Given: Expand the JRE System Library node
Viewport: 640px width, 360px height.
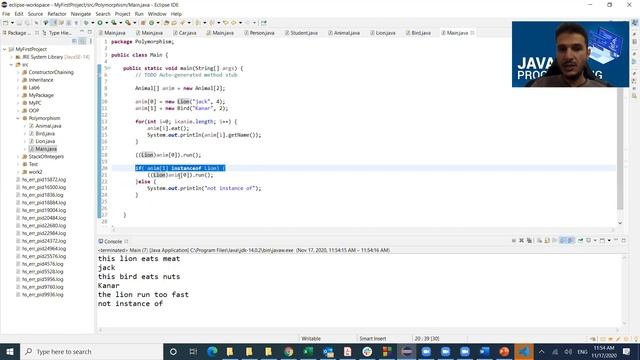Looking at the screenshot, I should click(x=11, y=57).
